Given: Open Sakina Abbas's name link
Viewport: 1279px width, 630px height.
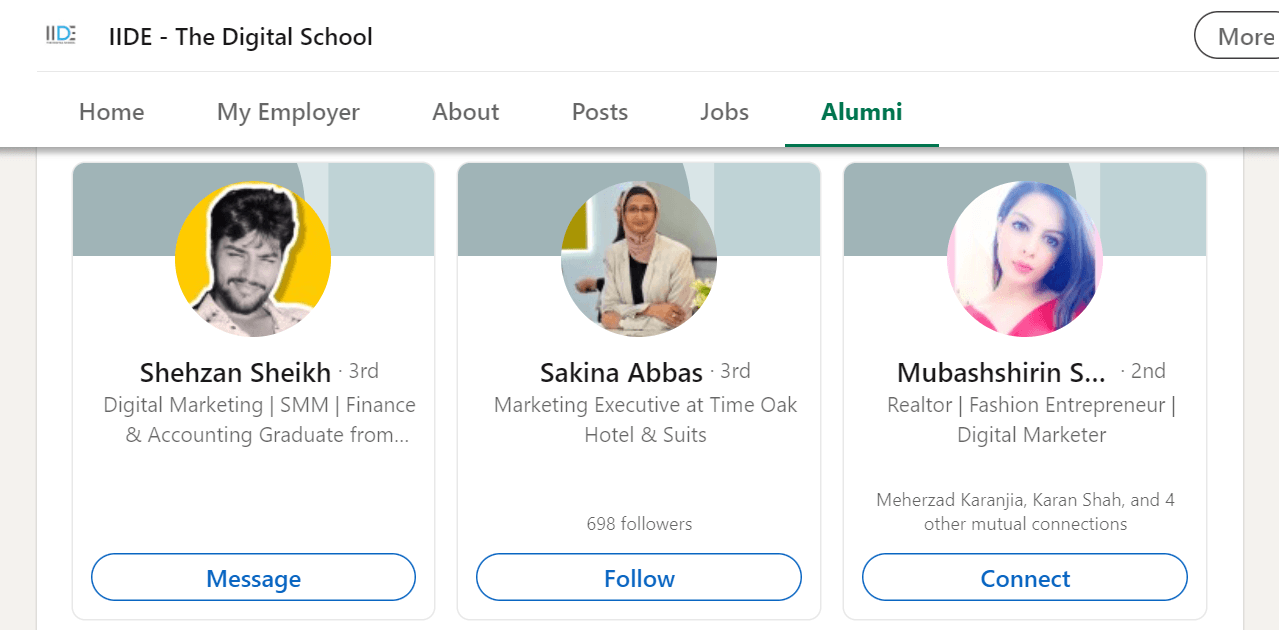Looking at the screenshot, I should point(620,371).
